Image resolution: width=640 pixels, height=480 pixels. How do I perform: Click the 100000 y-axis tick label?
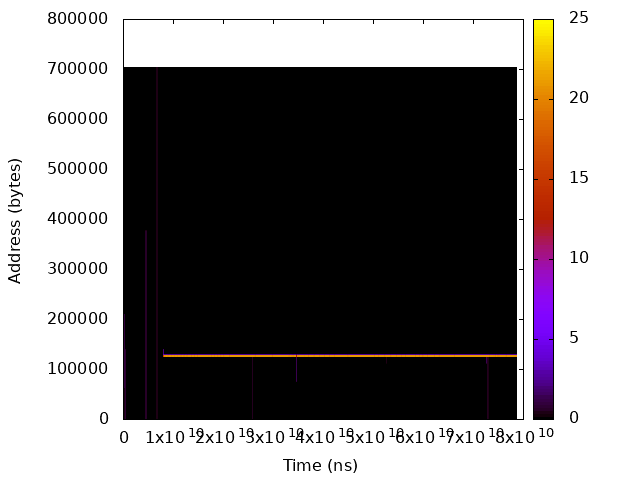(80, 369)
